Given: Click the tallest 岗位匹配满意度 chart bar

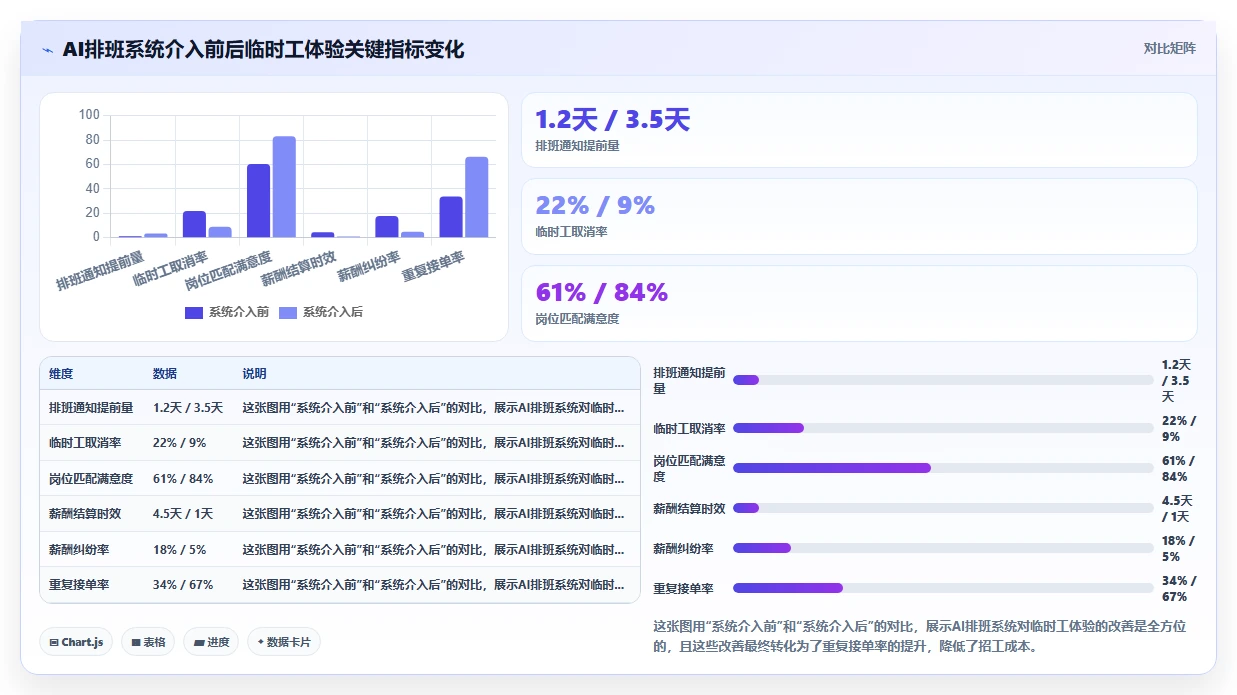Looking at the screenshot, I should point(284,187).
